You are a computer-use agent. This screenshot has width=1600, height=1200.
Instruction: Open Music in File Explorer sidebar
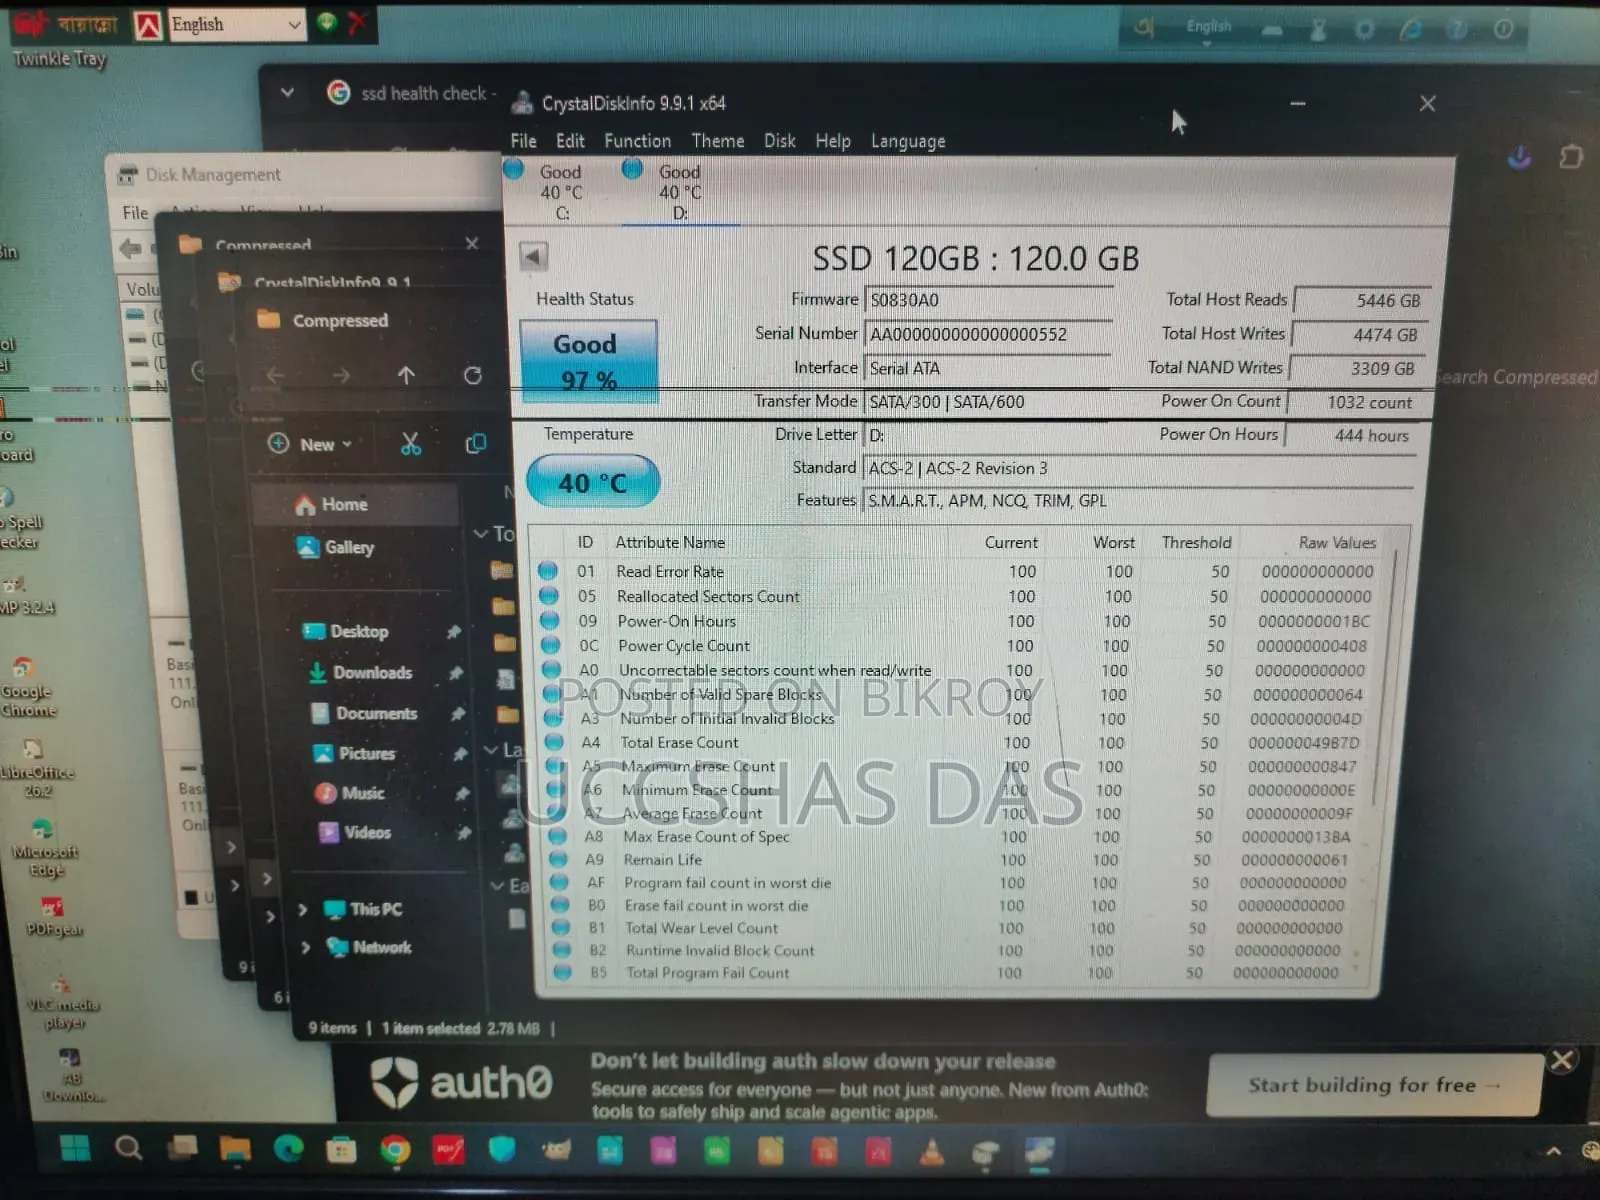349,792
